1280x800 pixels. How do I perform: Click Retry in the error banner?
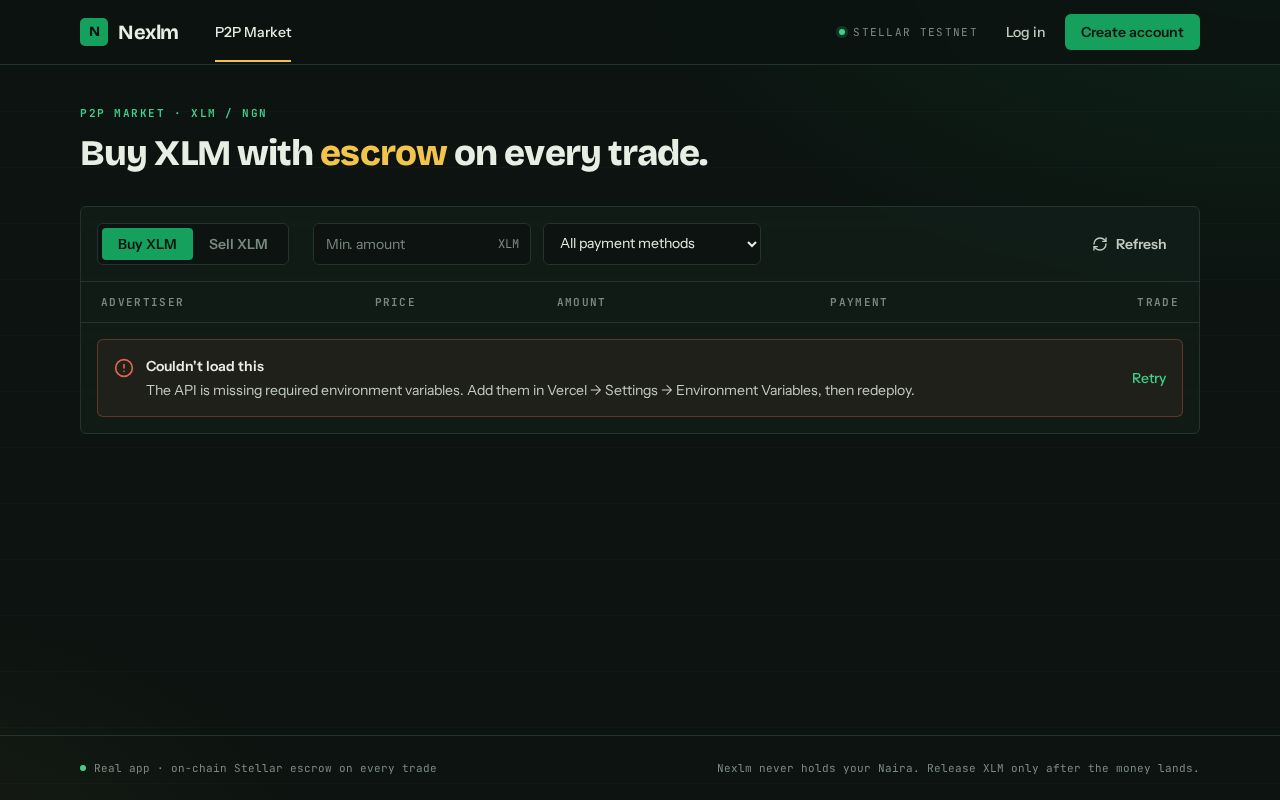coord(1149,378)
